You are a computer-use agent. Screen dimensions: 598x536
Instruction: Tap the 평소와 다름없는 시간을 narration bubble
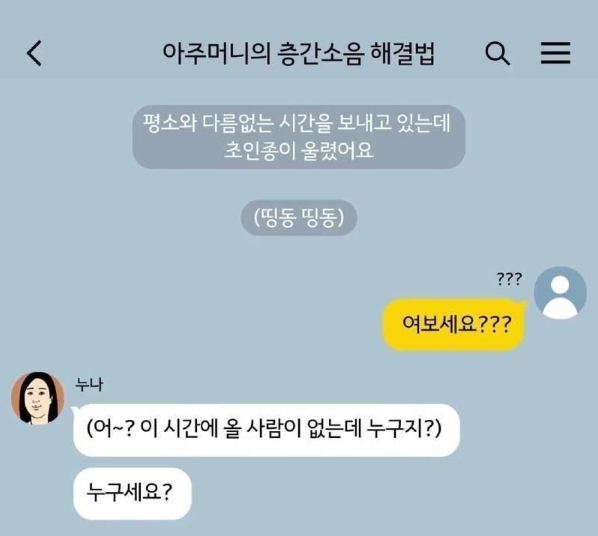[299, 137]
